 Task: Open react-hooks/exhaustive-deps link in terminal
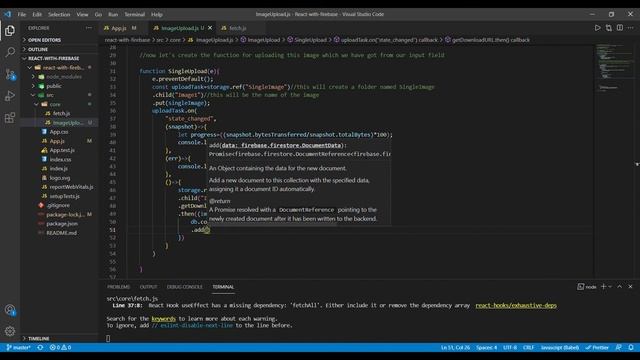pos(516,305)
